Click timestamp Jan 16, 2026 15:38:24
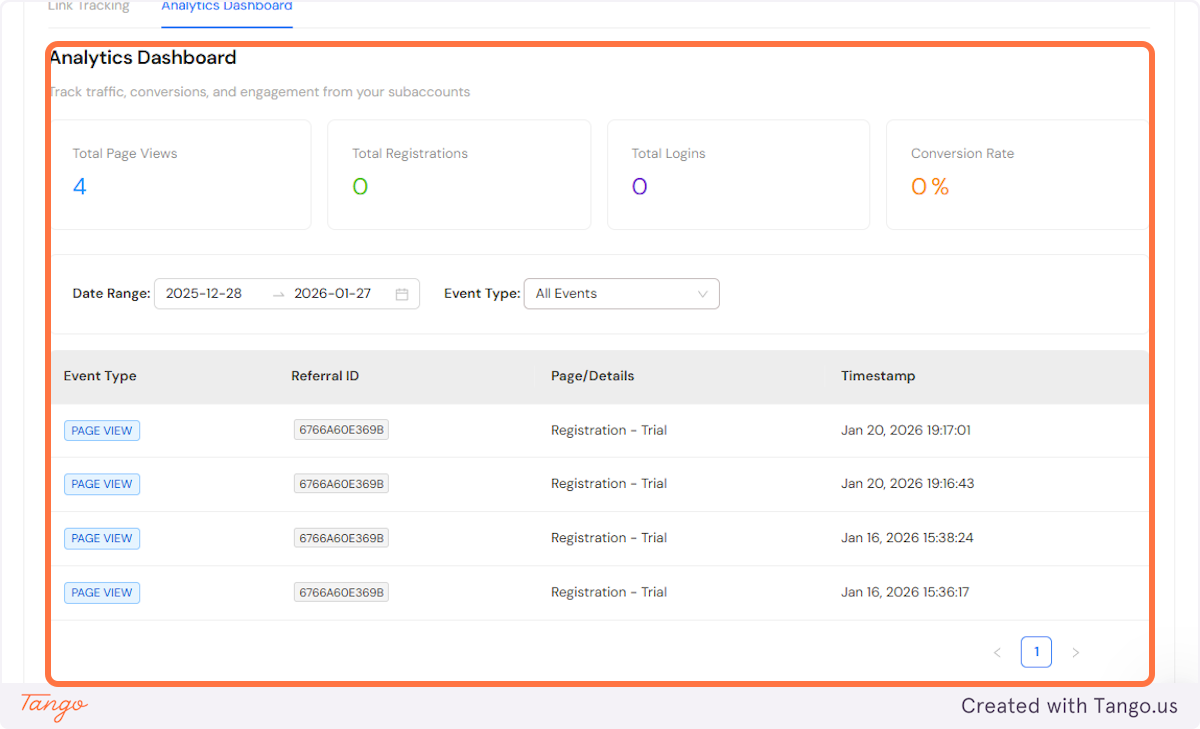The image size is (1200, 729). click(907, 538)
